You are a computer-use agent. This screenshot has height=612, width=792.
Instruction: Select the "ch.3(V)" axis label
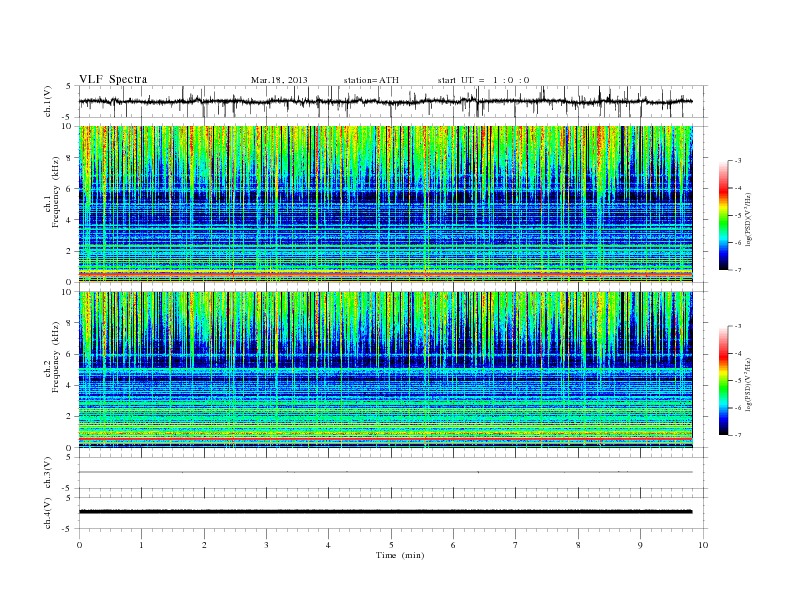(x=48, y=473)
